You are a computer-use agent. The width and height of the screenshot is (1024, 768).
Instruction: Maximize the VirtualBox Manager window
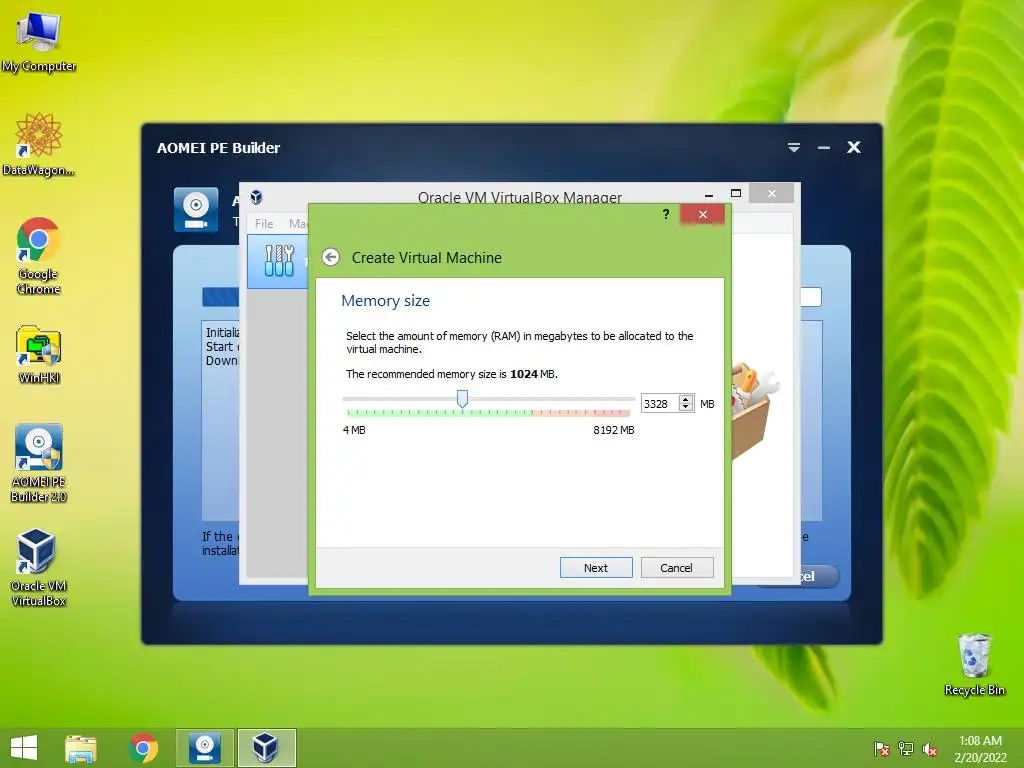pyautogui.click(x=735, y=193)
